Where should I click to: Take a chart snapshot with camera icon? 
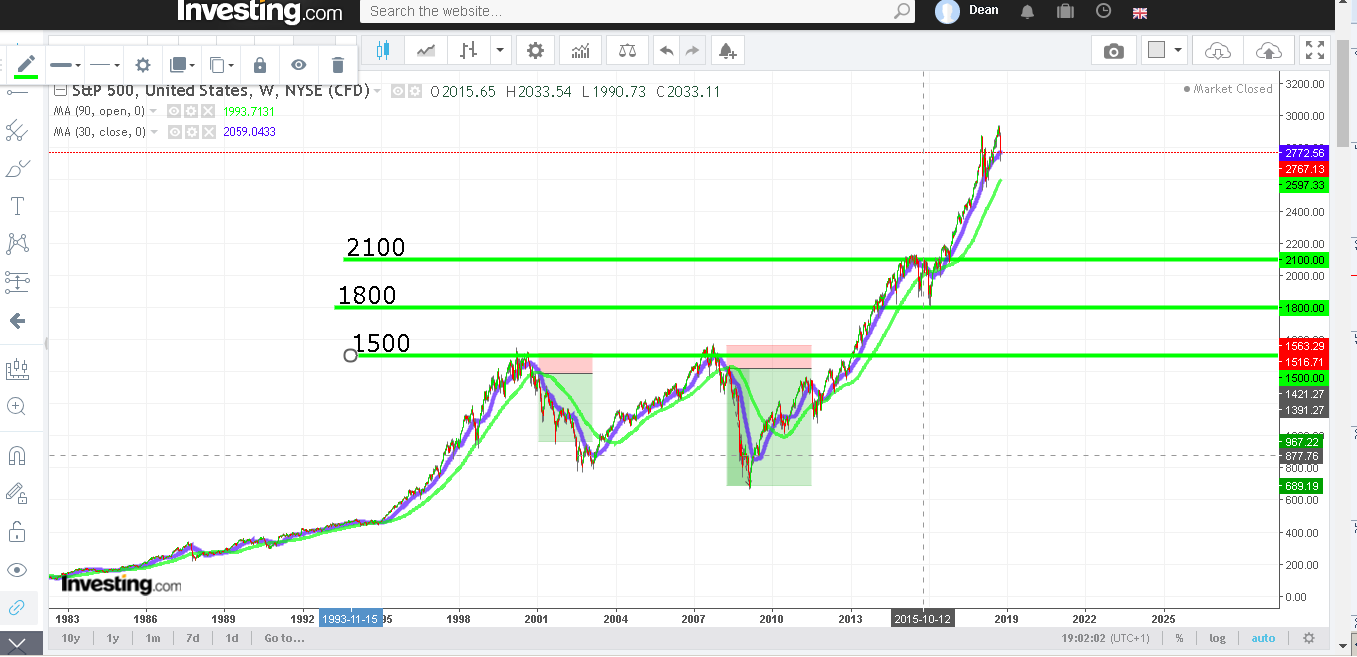[x=1114, y=51]
